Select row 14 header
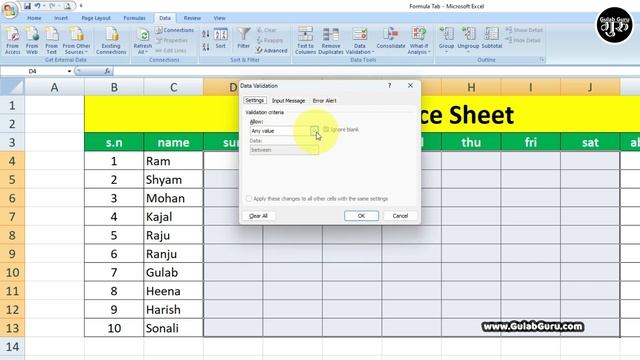The width and height of the screenshot is (640, 360). click(12, 347)
